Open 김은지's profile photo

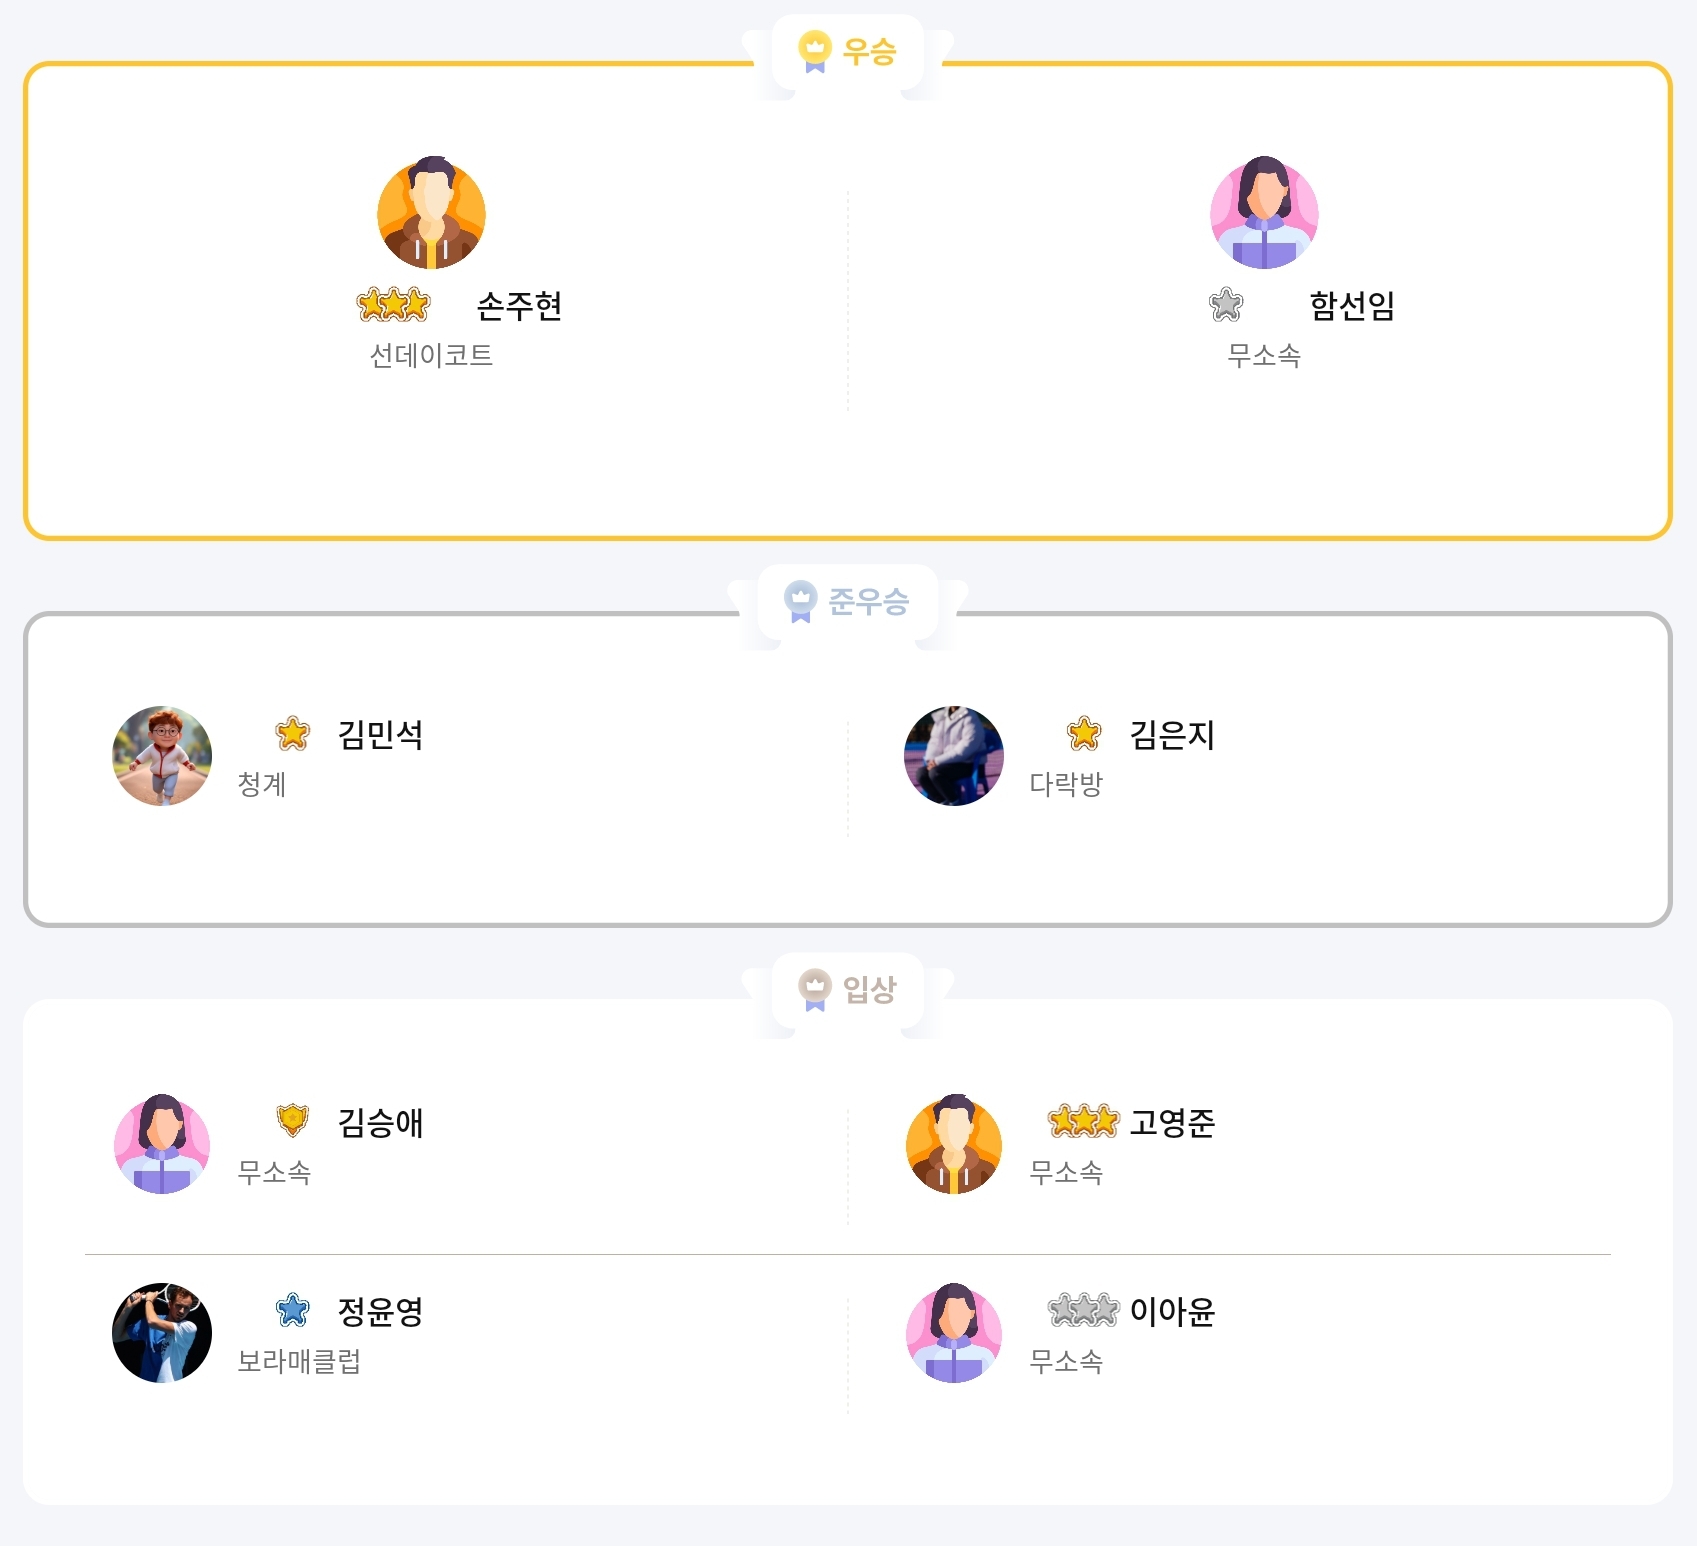pyautogui.click(x=954, y=756)
